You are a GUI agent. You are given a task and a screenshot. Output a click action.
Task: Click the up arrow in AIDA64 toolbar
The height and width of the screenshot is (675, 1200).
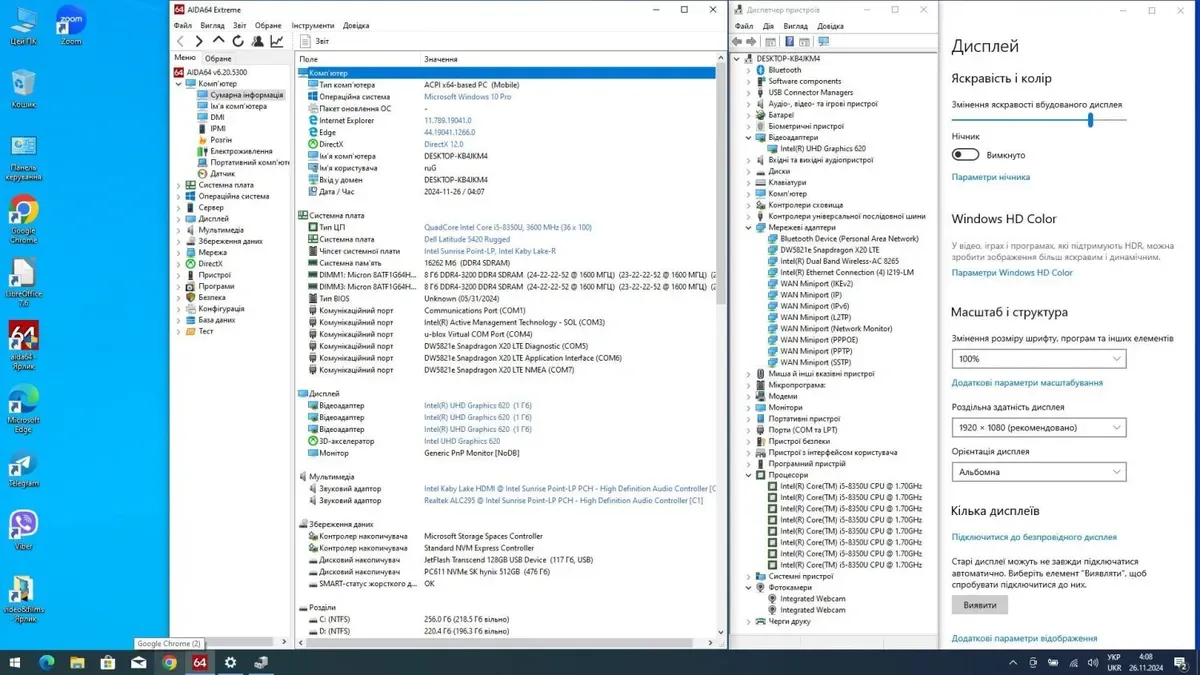tap(219, 41)
